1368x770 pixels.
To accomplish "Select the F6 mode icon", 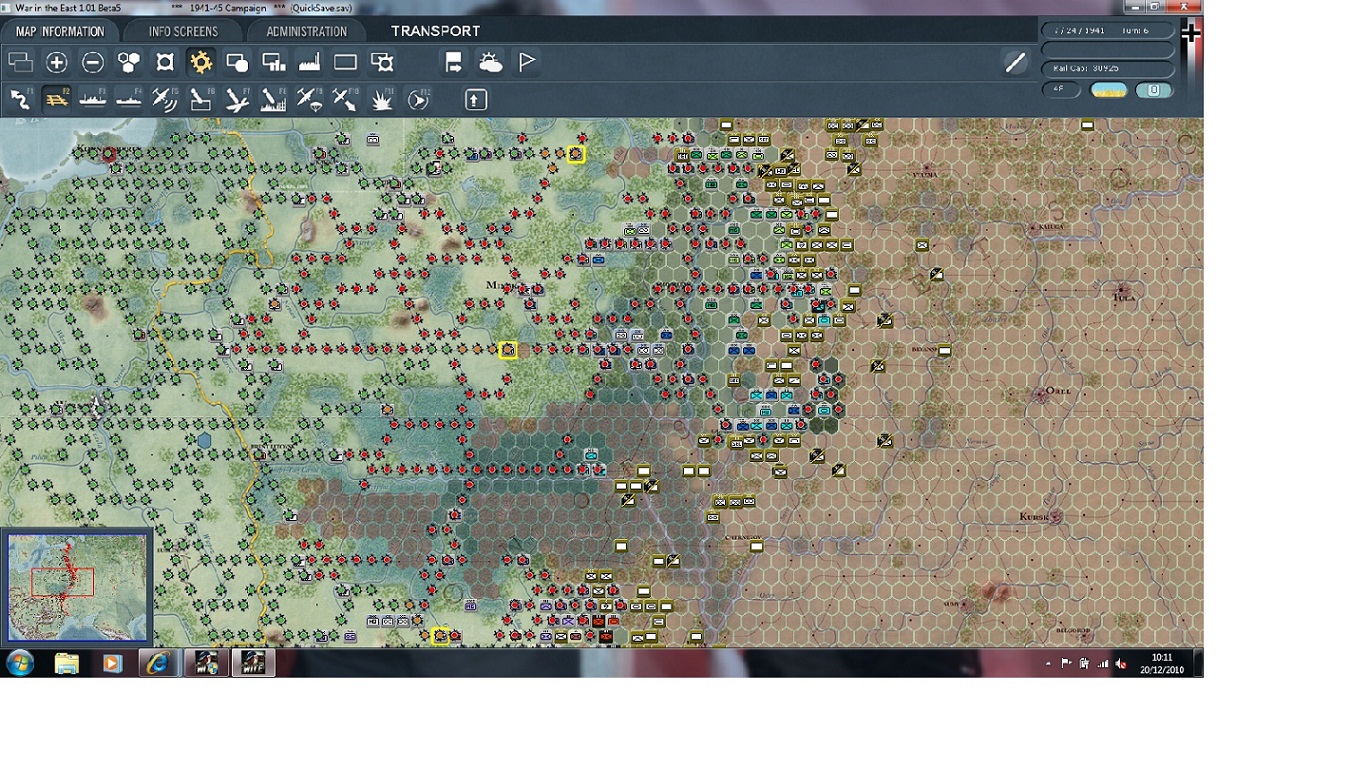I will pos(201,99).
